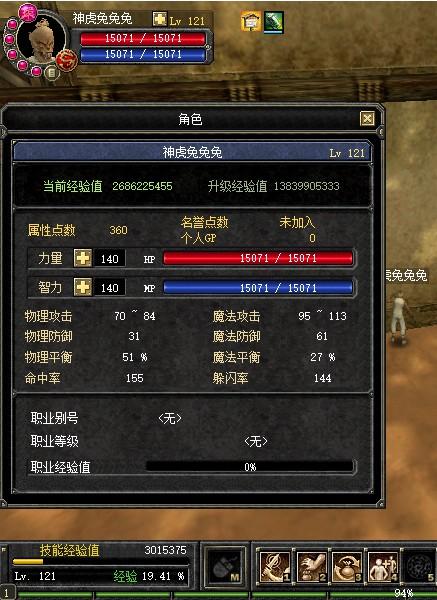Click the small round list button under portrait
The image size is (437, 600).
tap(51, 73)
